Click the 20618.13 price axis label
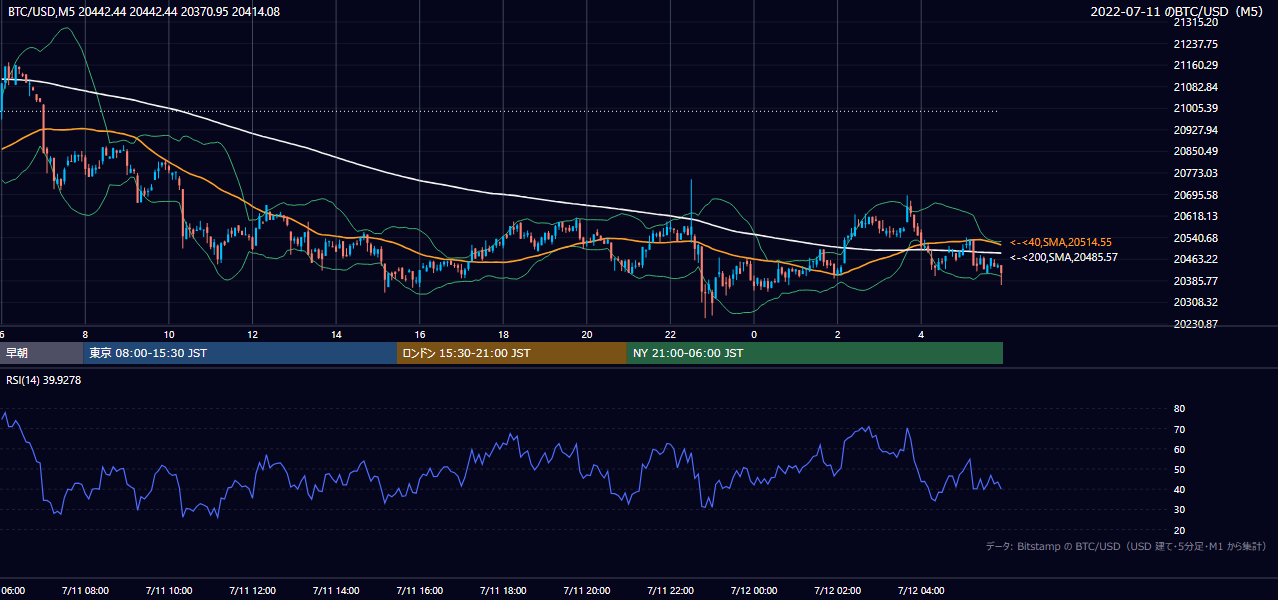Image resolution: width=1278 pixels, height=600 pixels. tap(1195, 216)
